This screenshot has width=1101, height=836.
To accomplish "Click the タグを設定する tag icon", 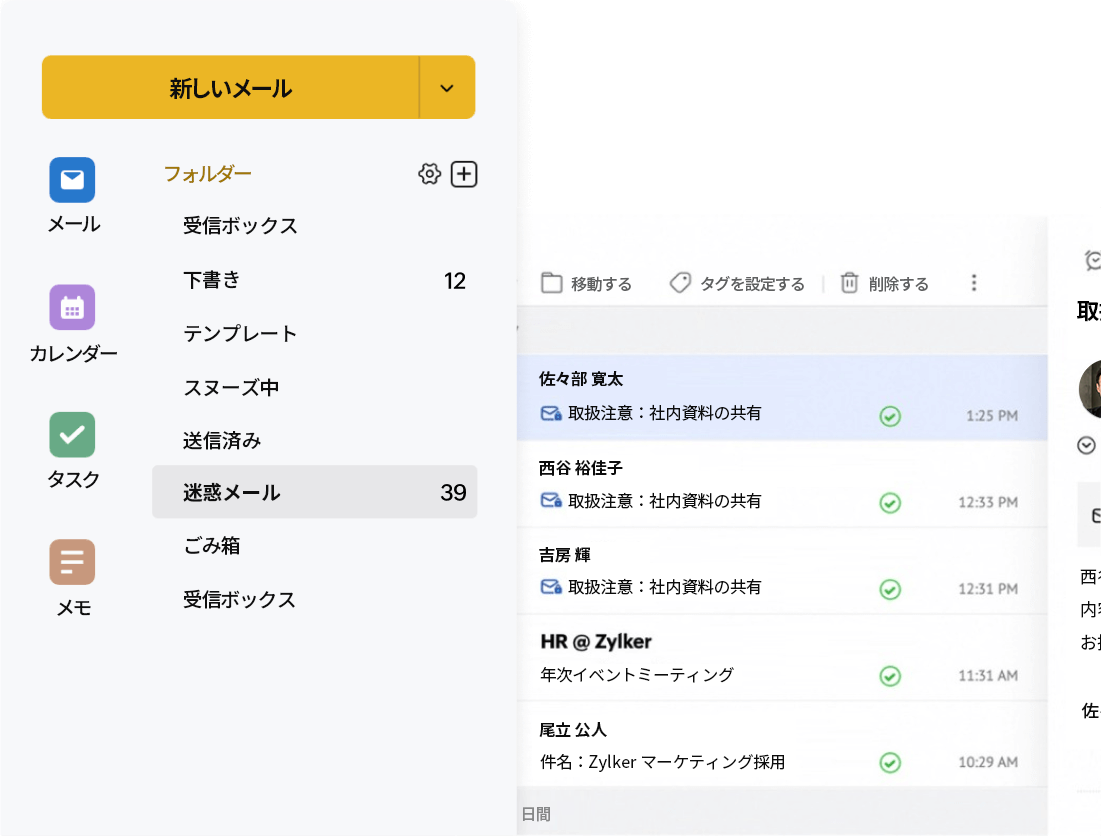I will [680, 283].
